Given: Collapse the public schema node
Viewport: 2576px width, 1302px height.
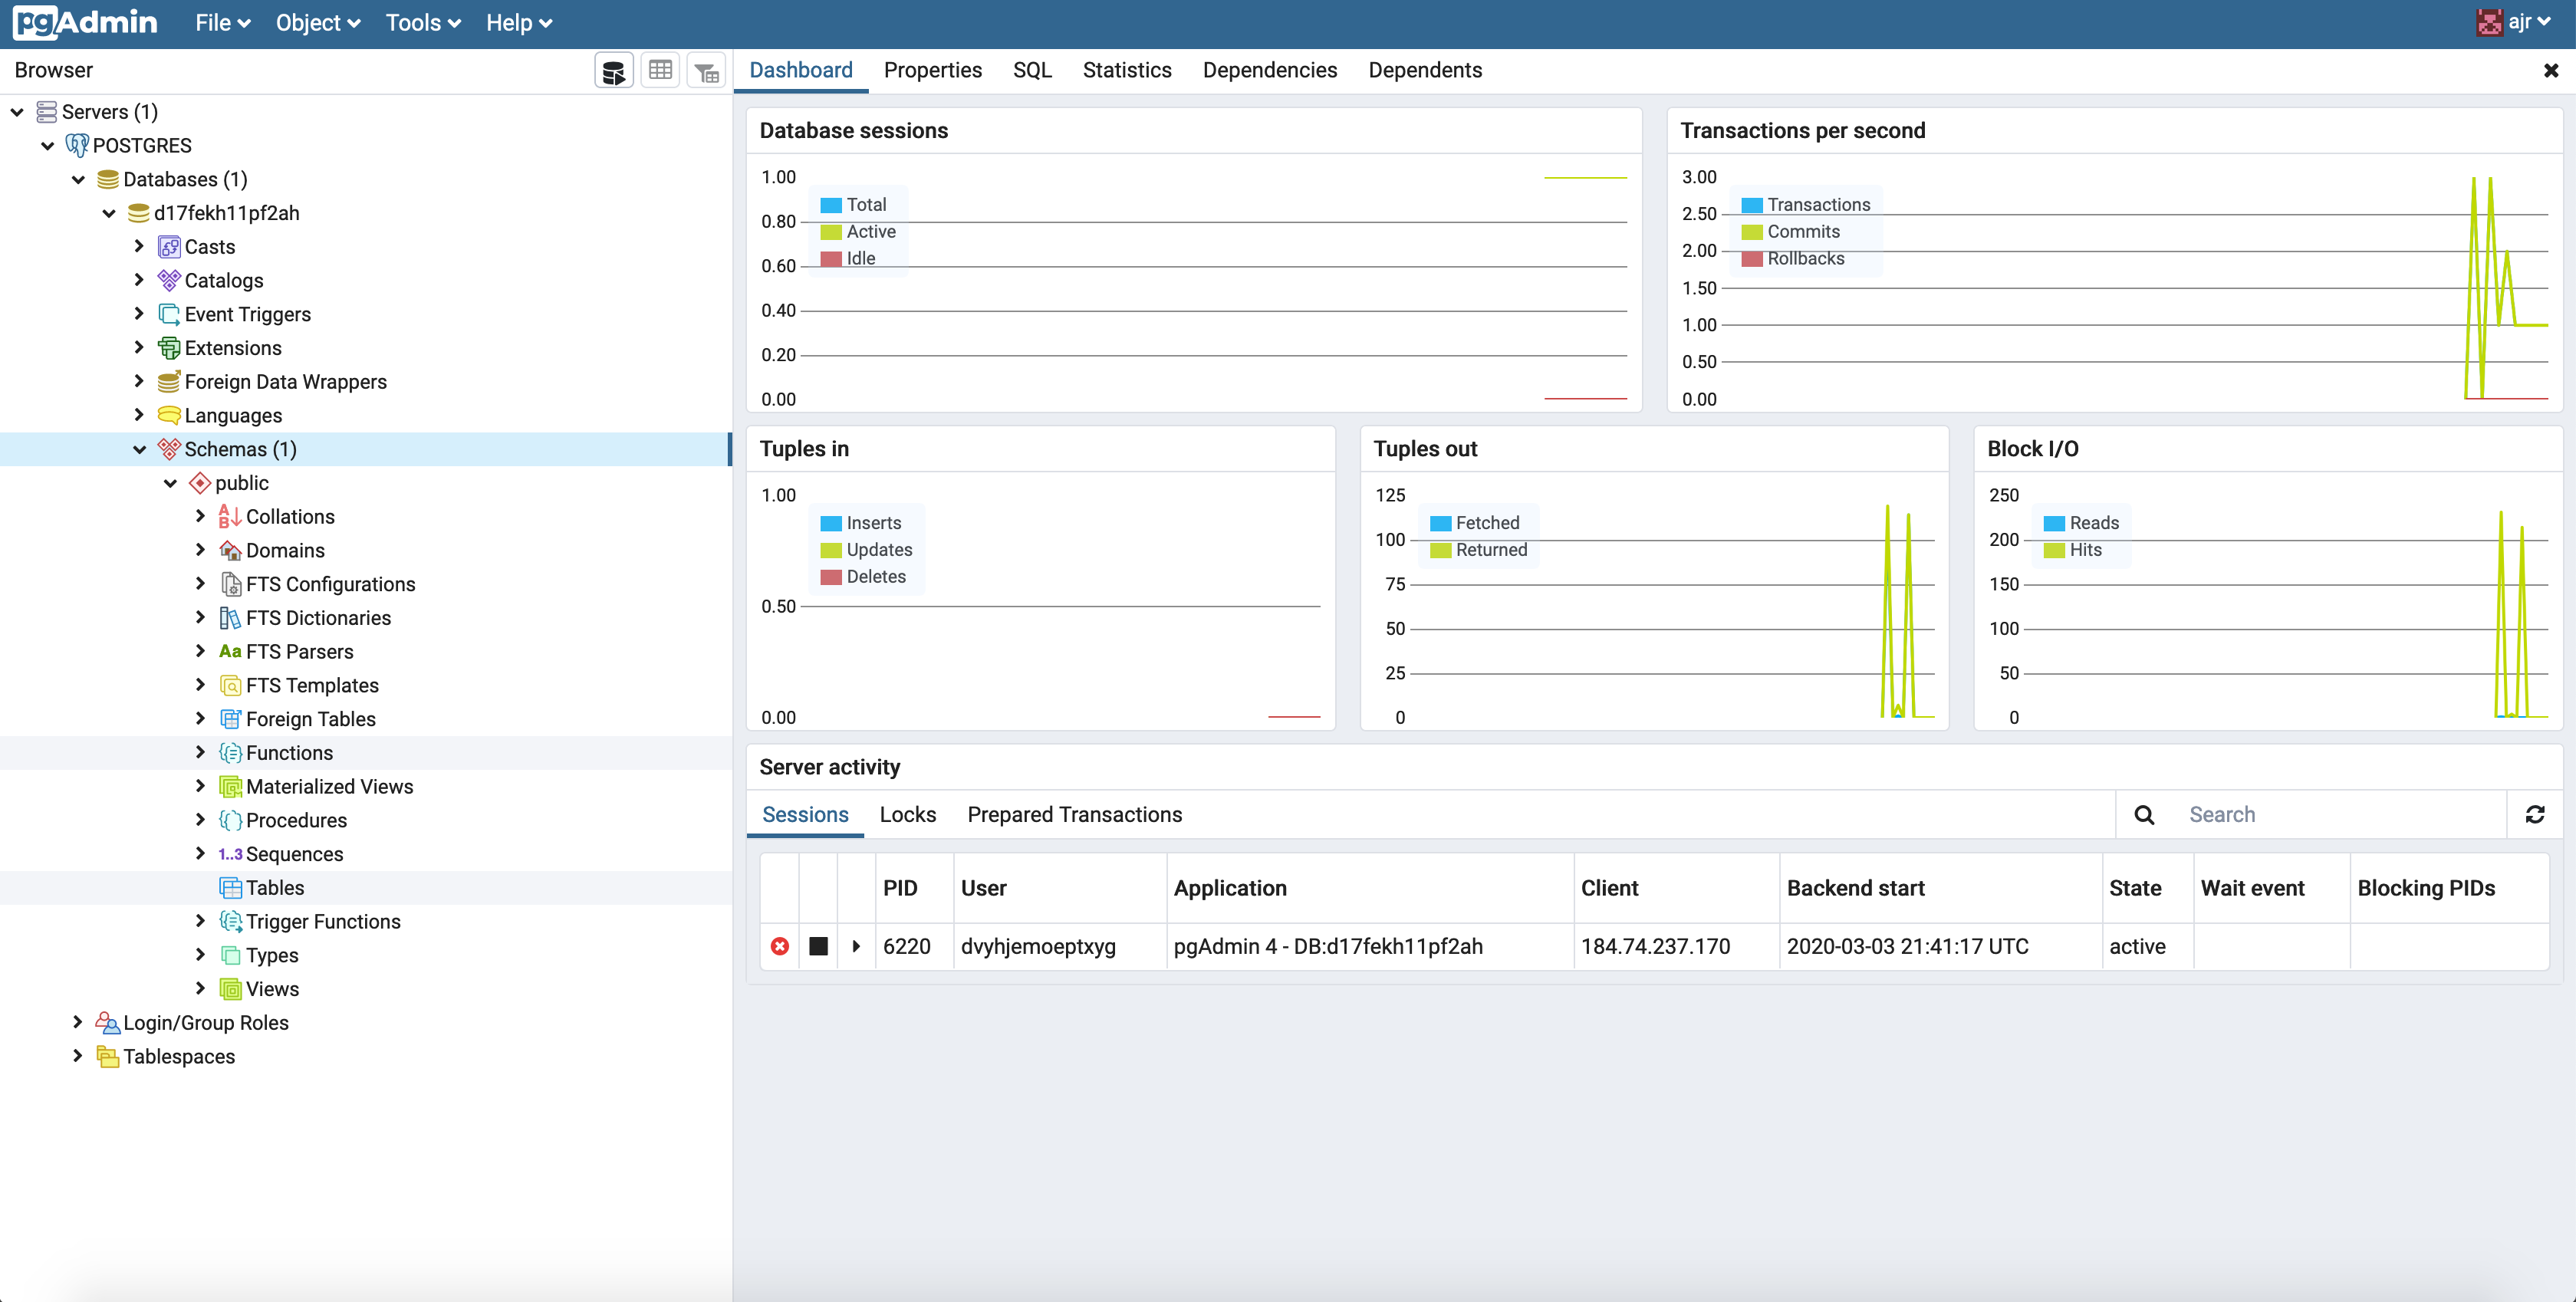Looking at the screenshot, I should click(170, 483).
